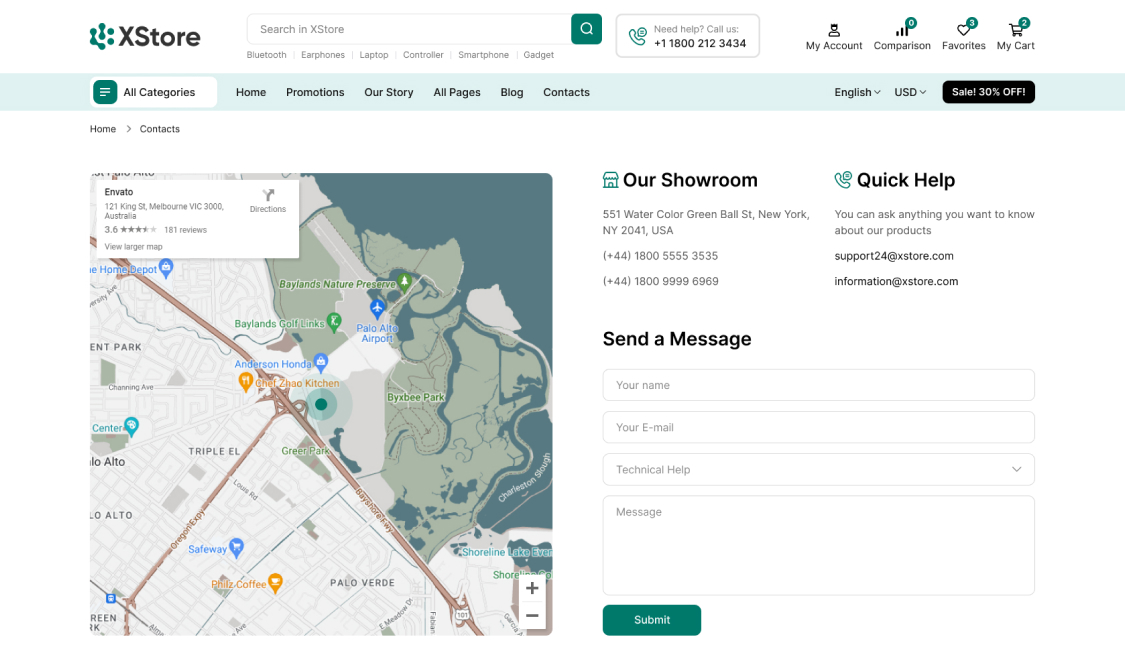The width and height of the screenshot is (1125, 662).
Task: Click breadcrumb chevron separator
Action: tap(128, 129)
